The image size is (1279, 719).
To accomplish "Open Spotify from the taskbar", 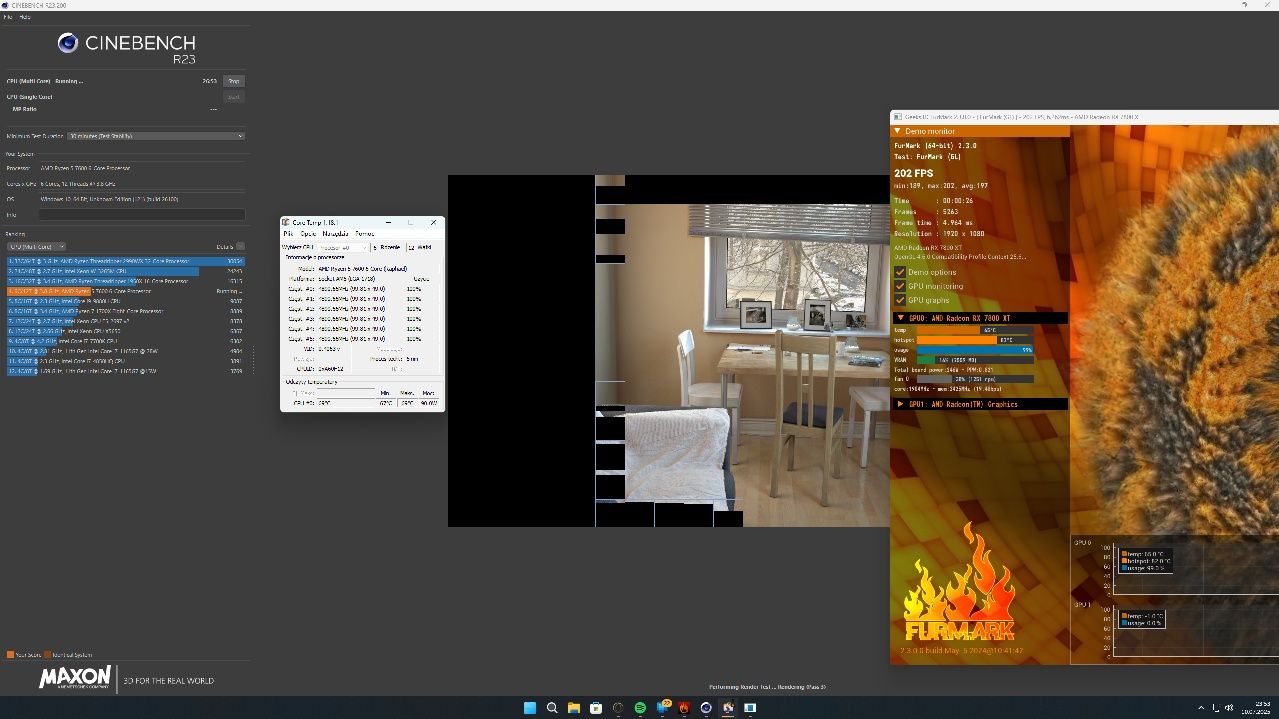I will click(640, 708).
